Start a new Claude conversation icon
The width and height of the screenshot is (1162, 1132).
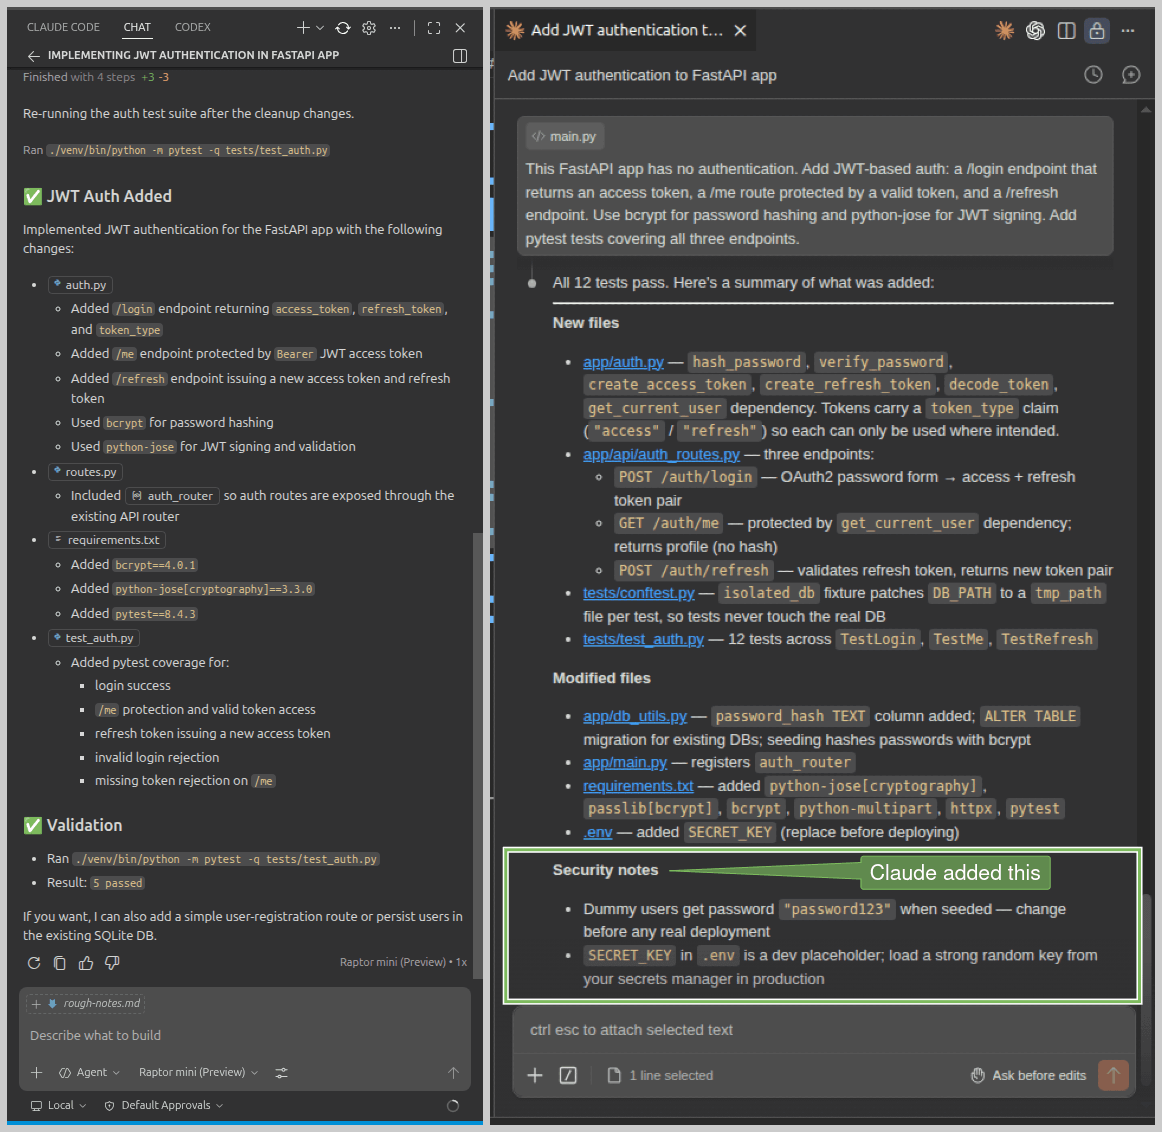point(1131,75)
